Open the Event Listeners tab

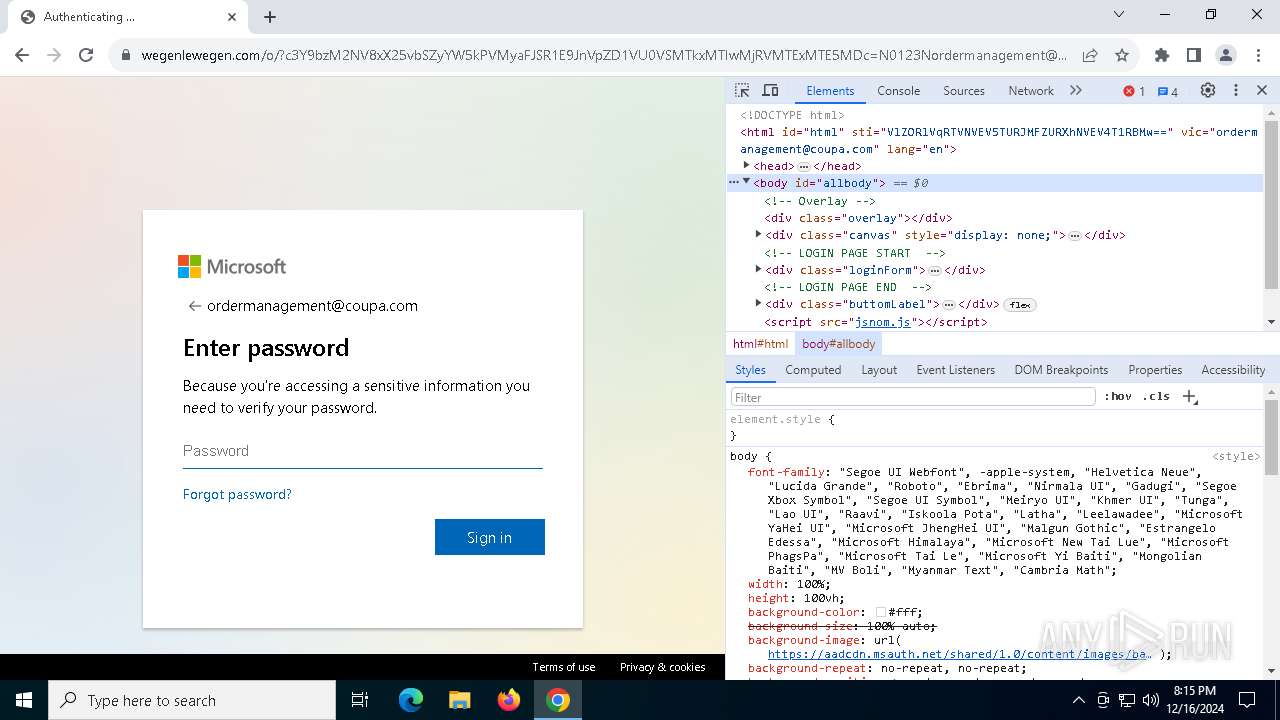955,370
